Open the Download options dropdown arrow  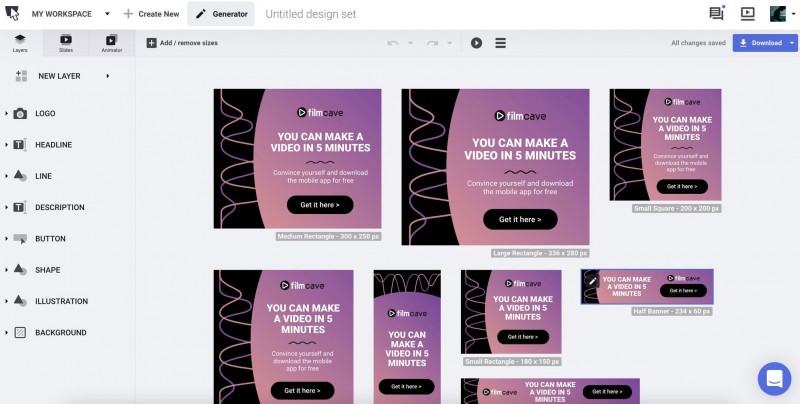(x=792, y=43)
